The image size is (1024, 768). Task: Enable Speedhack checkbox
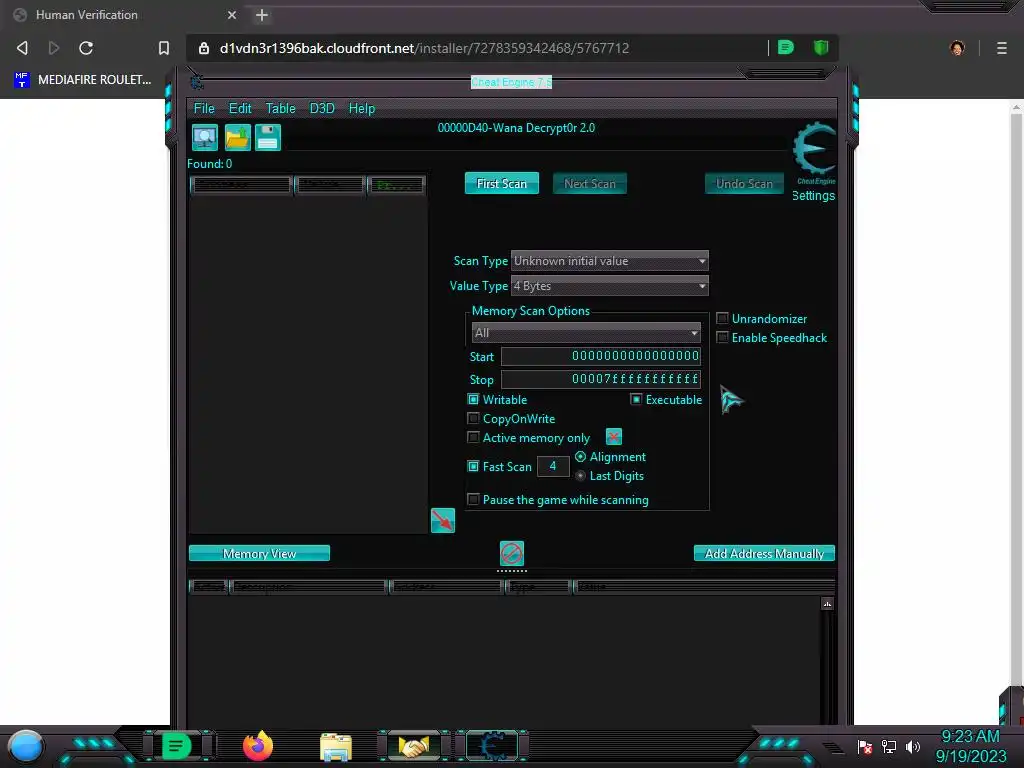point(722,338)
